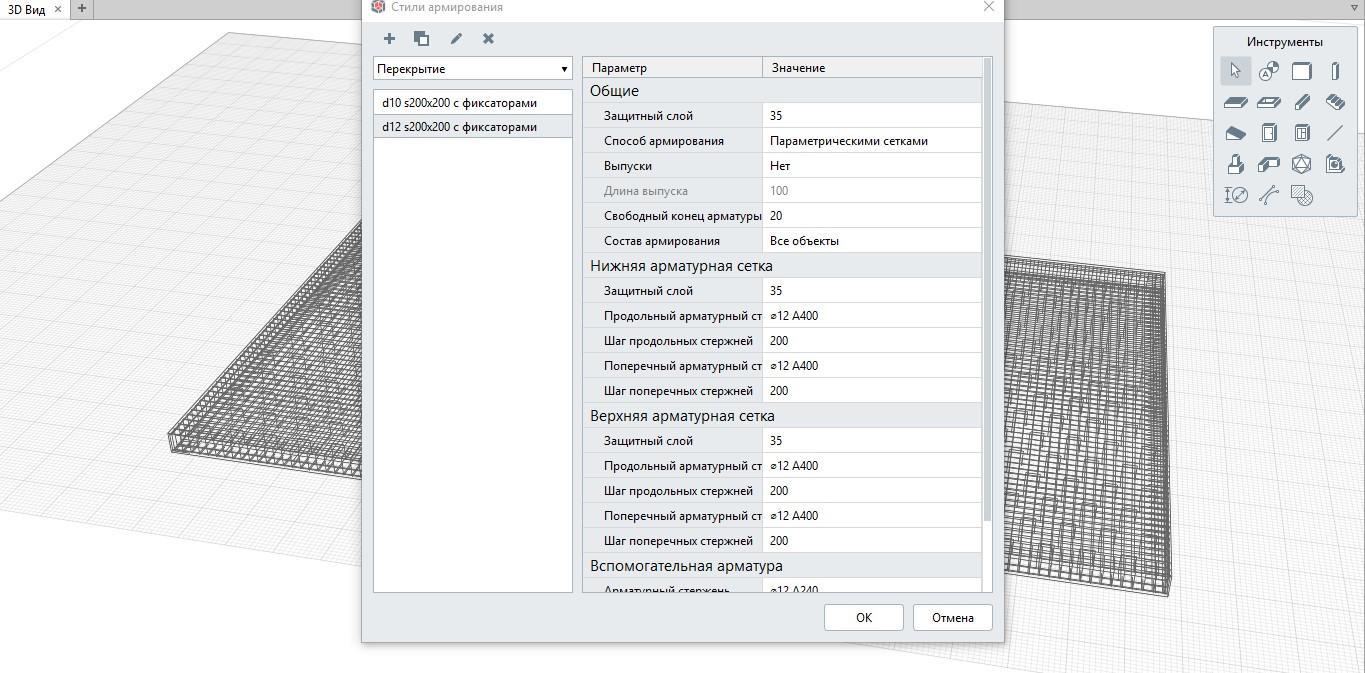Select the arrow pointer tool
The width and height of the screenshot is (1365, 673).
(x=1236, y=71)
